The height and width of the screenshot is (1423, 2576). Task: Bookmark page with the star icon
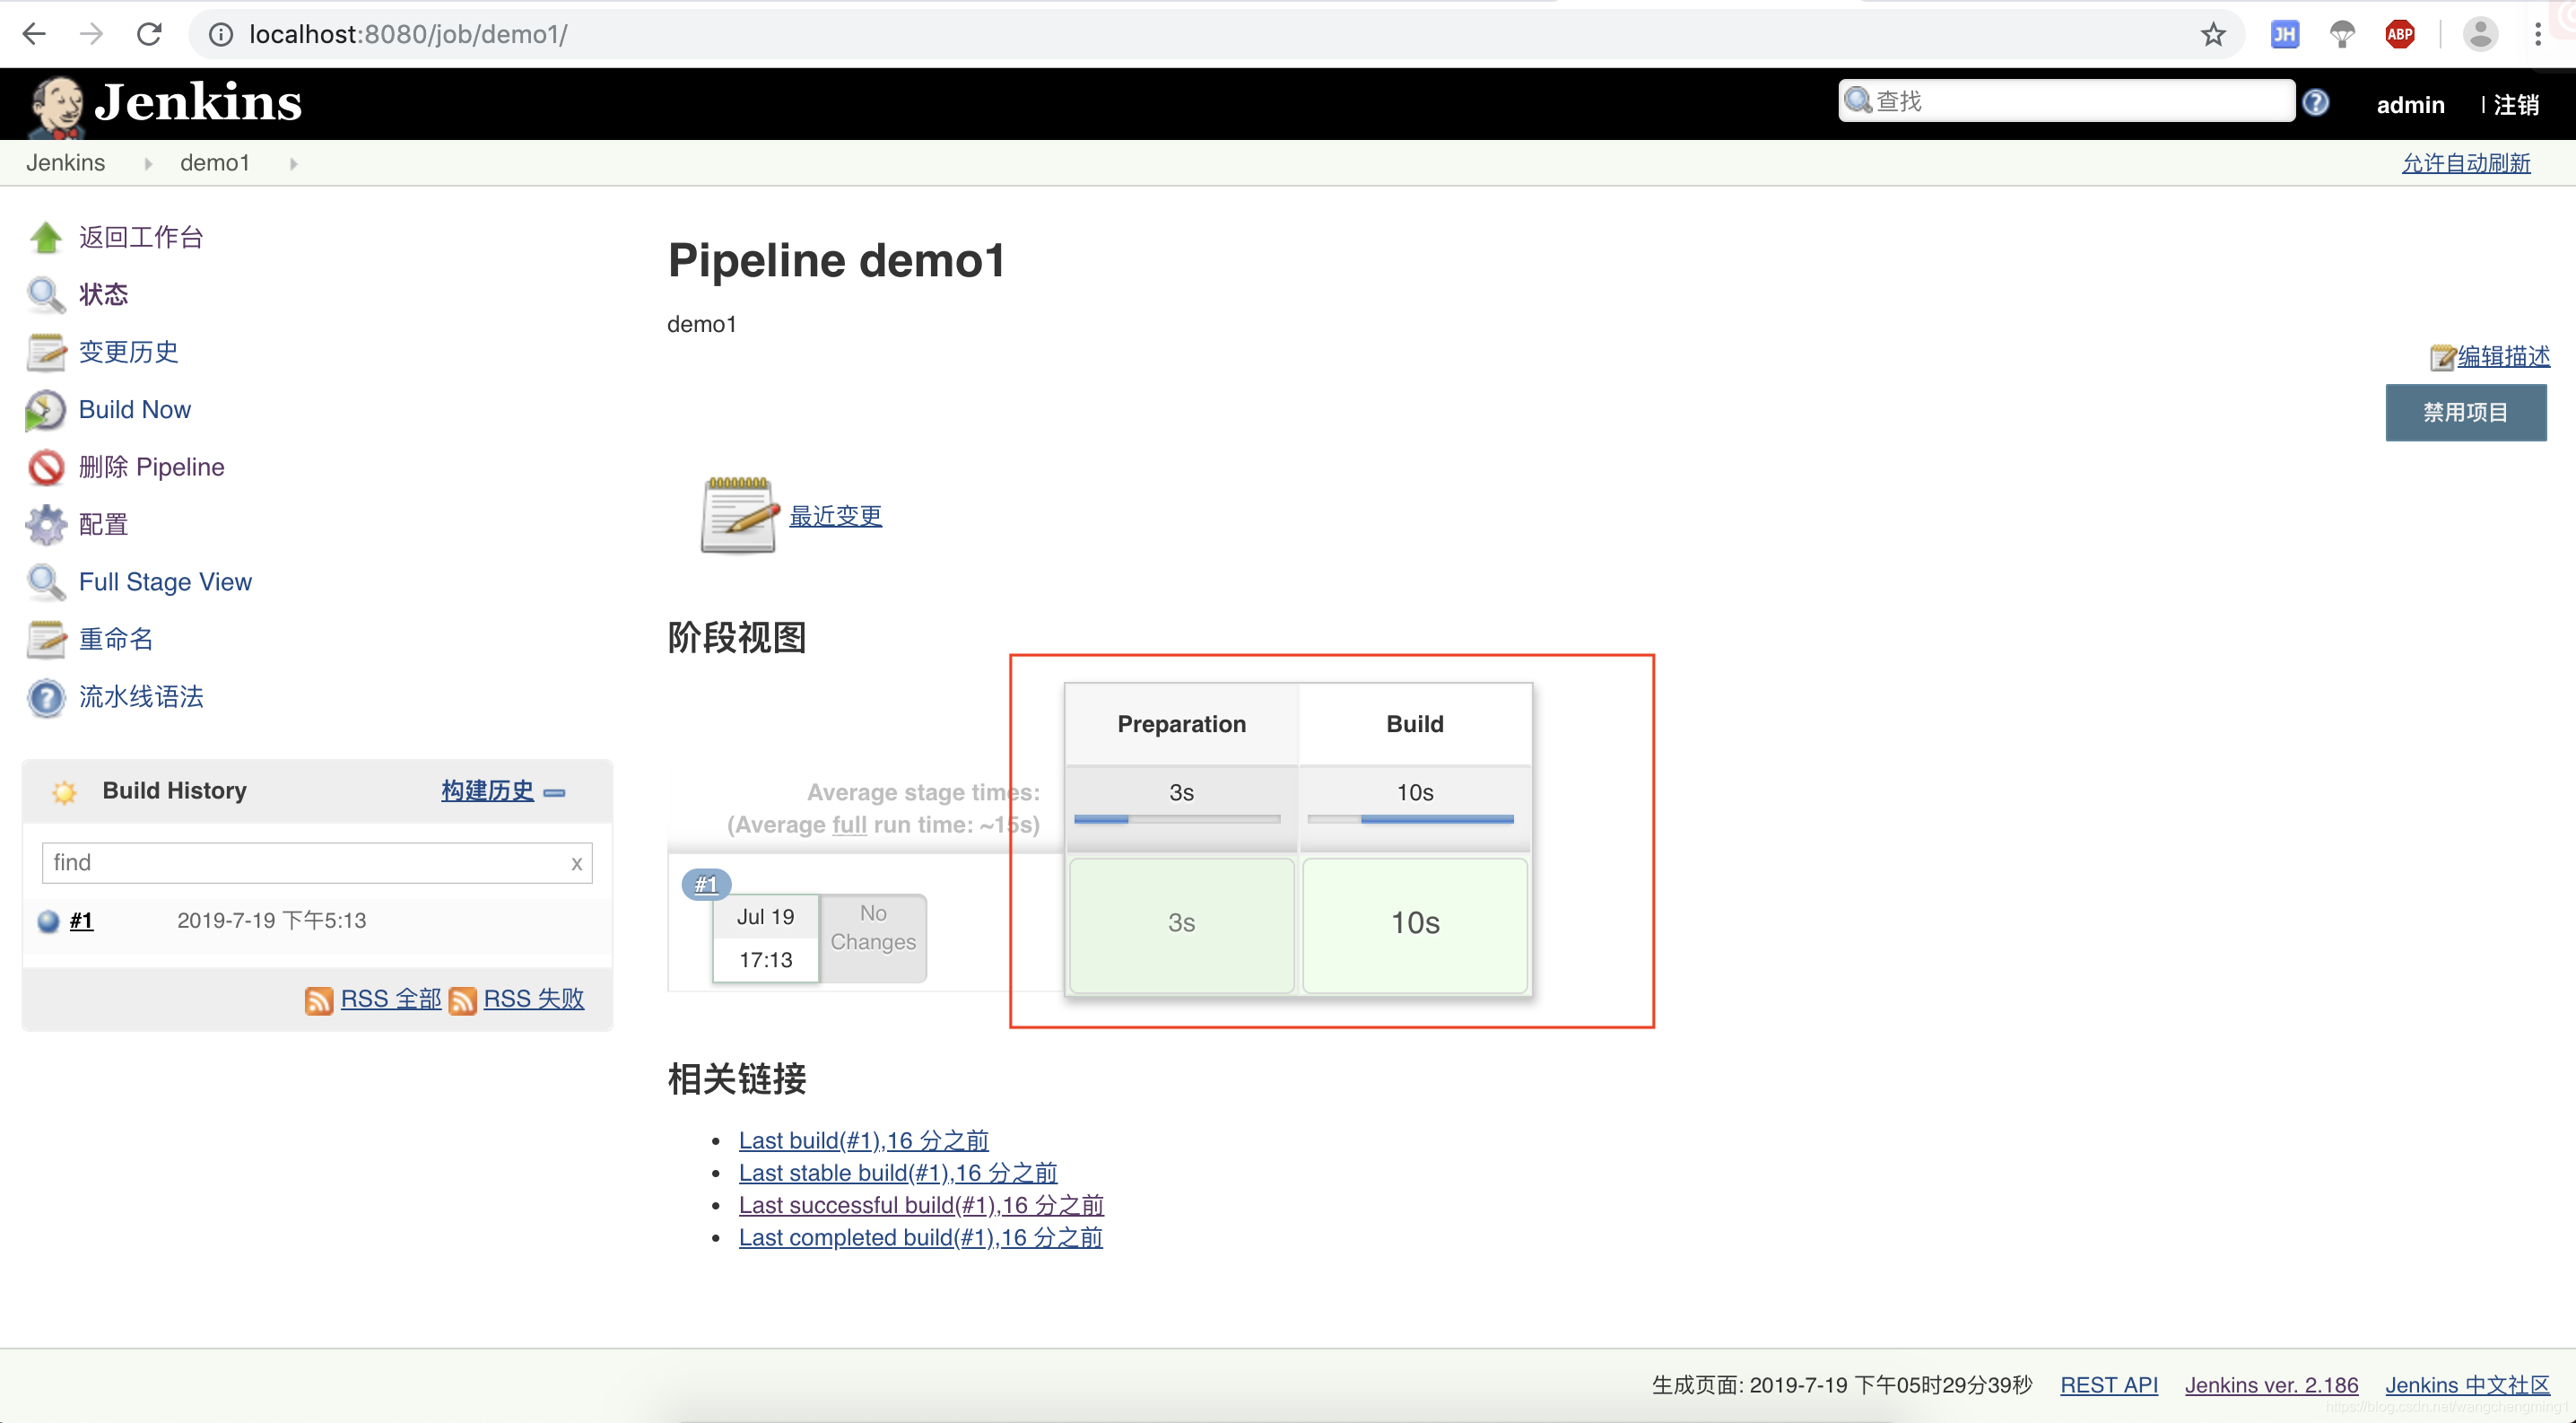(2213, 35)
